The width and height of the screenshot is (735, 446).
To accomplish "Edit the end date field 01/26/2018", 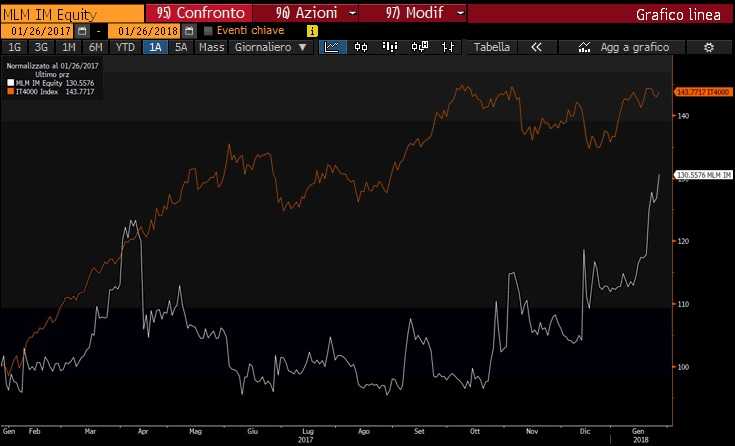I will click(x=144, y=31).
